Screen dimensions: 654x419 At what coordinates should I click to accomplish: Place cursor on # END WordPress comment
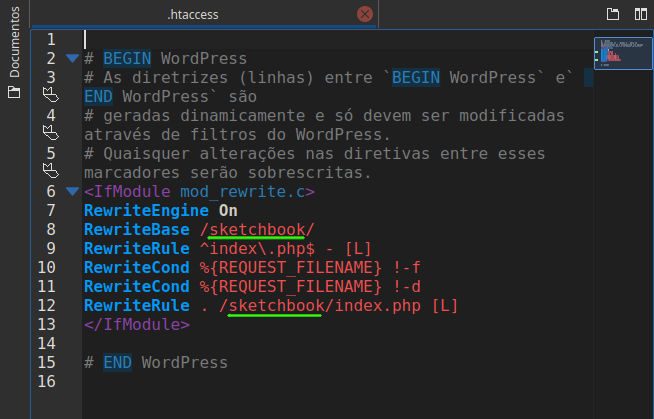pos(156,362)
